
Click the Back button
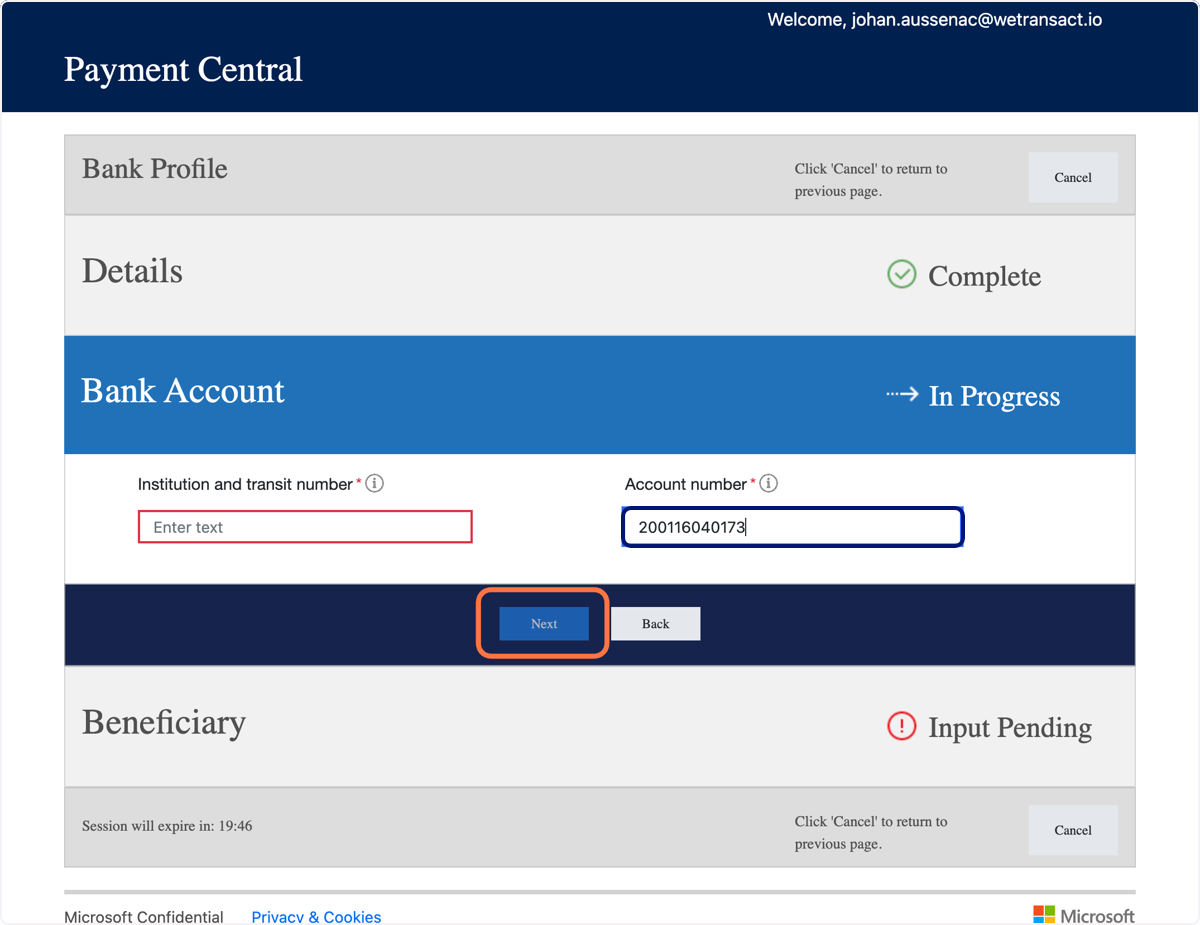[x=656, y=624]
